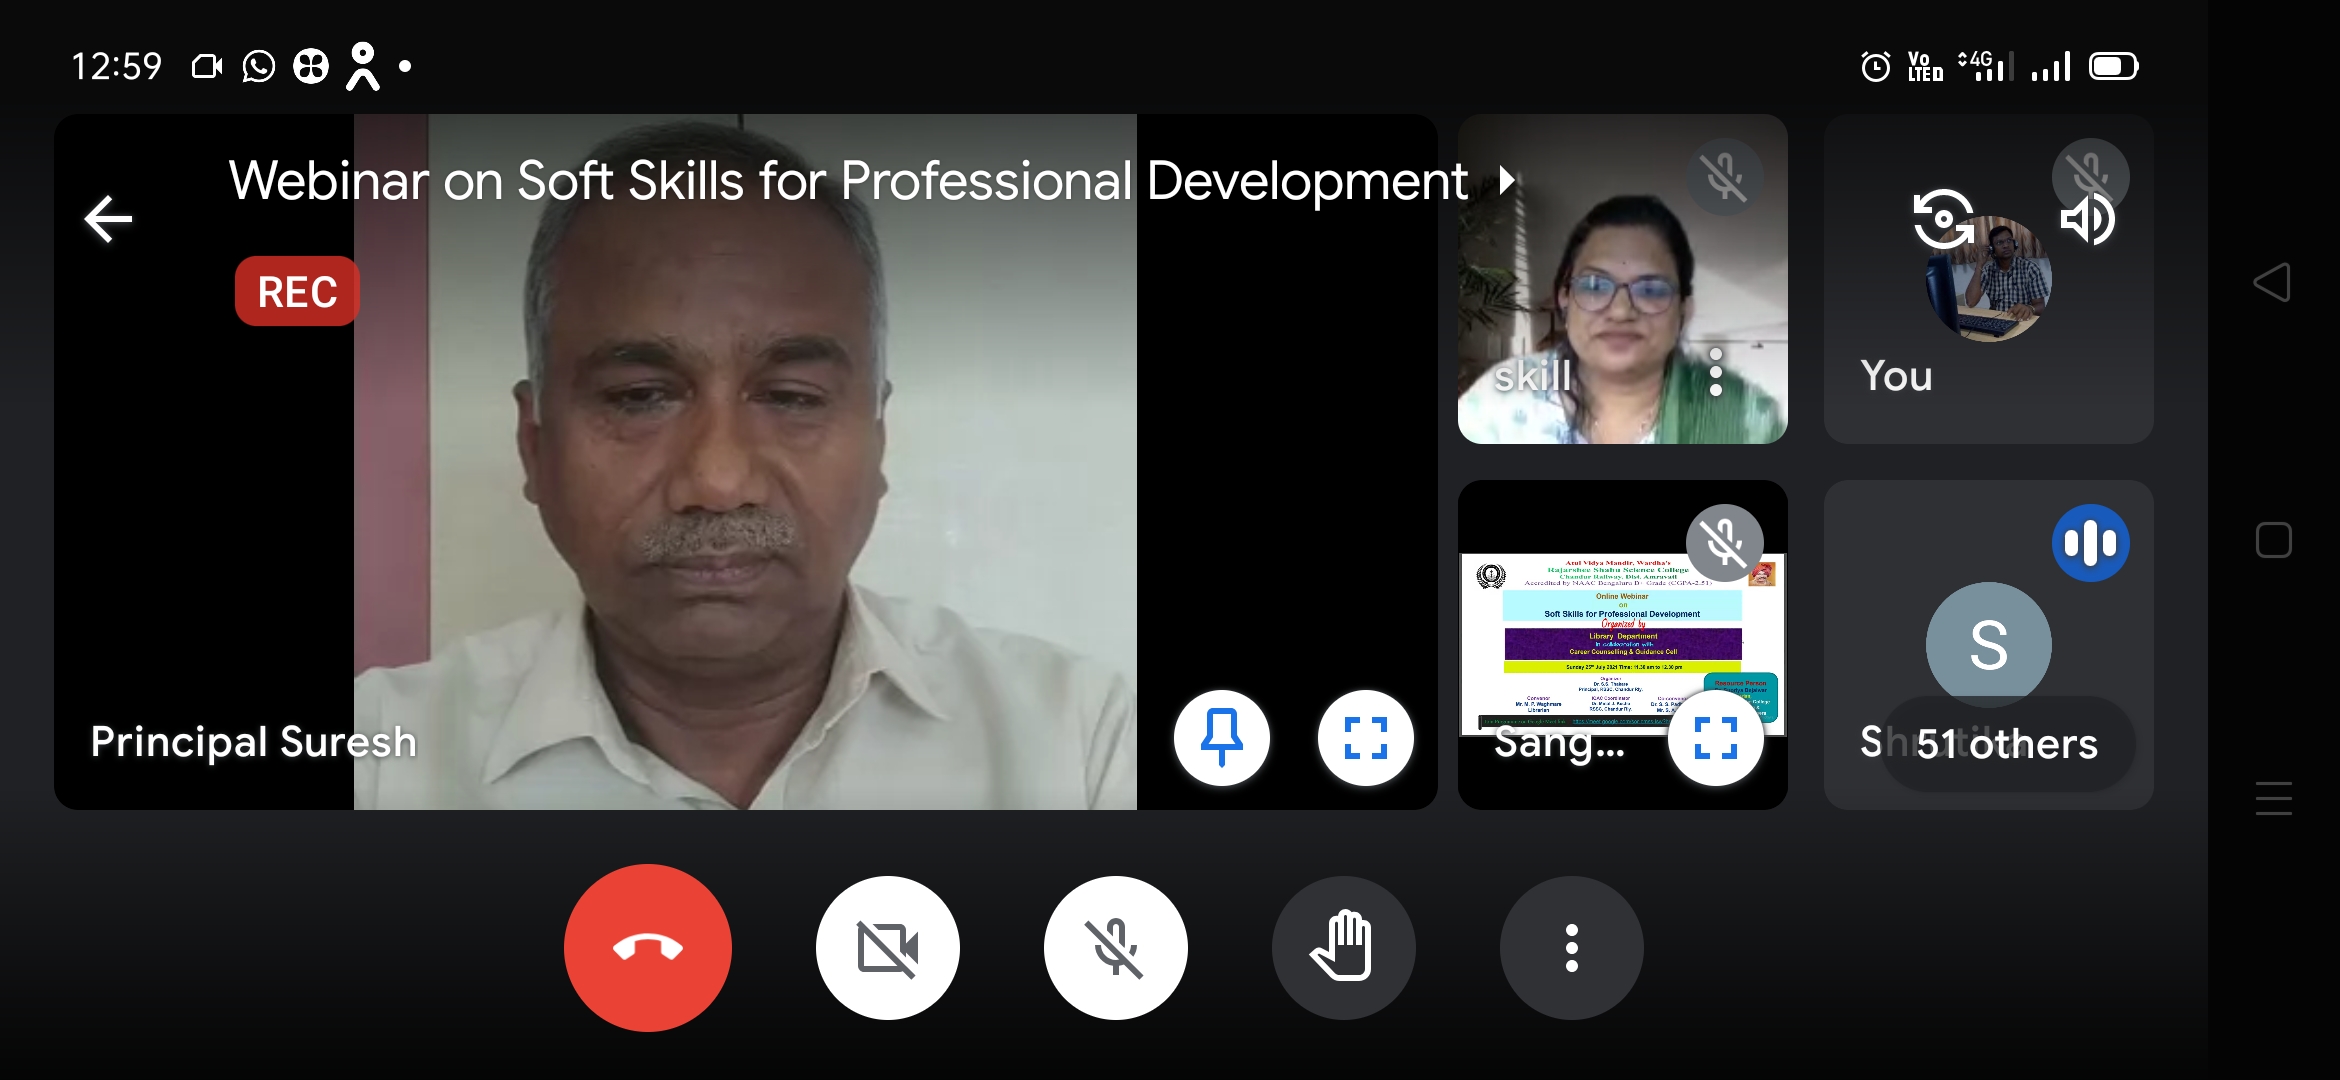The image size is (2340, 1080).
Task: Toggle the microphone mute button
Action: pyautogui.click(x=1115, y=947)
